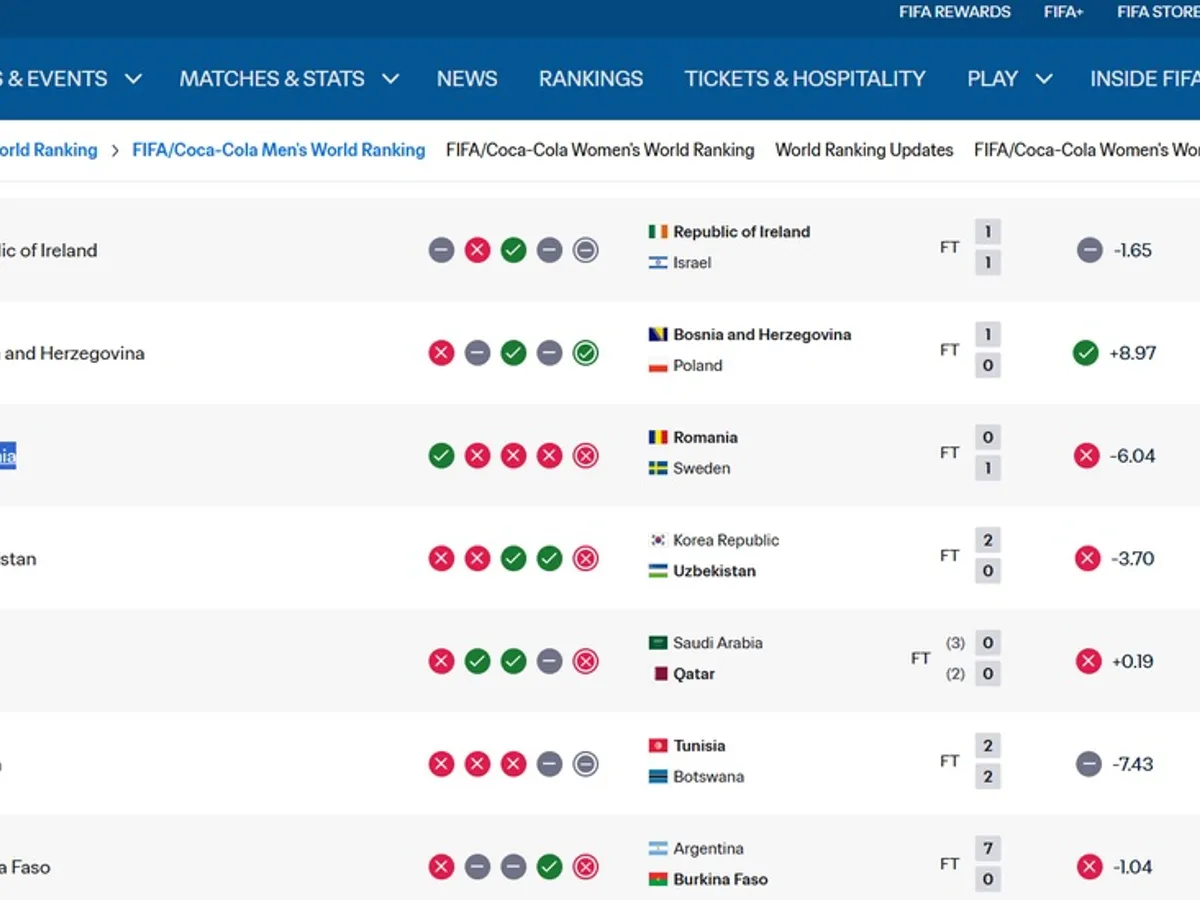This screenshot has width=1200, height=900.
Task: Click the green check icon beside +8.97
Action: 1085,353
